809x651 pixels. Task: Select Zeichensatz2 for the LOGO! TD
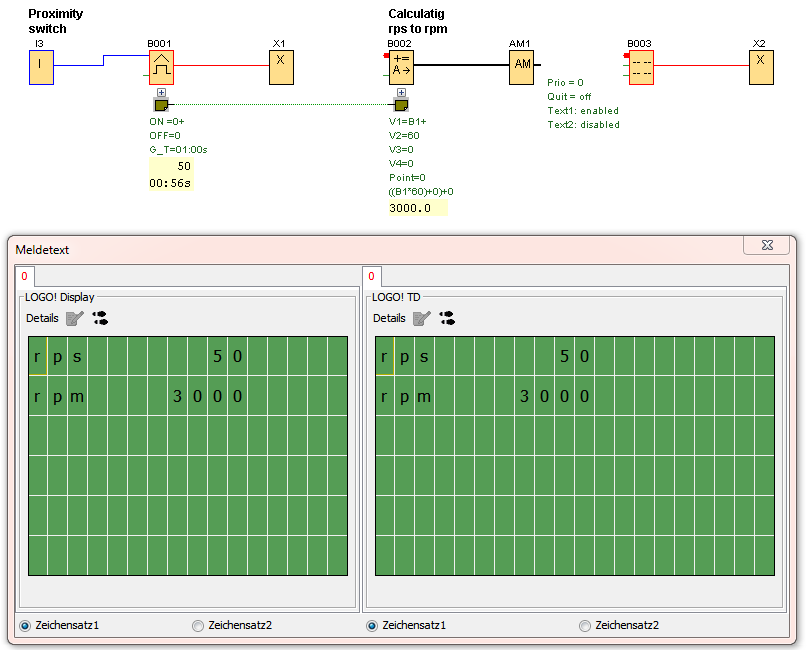point(585,626)
